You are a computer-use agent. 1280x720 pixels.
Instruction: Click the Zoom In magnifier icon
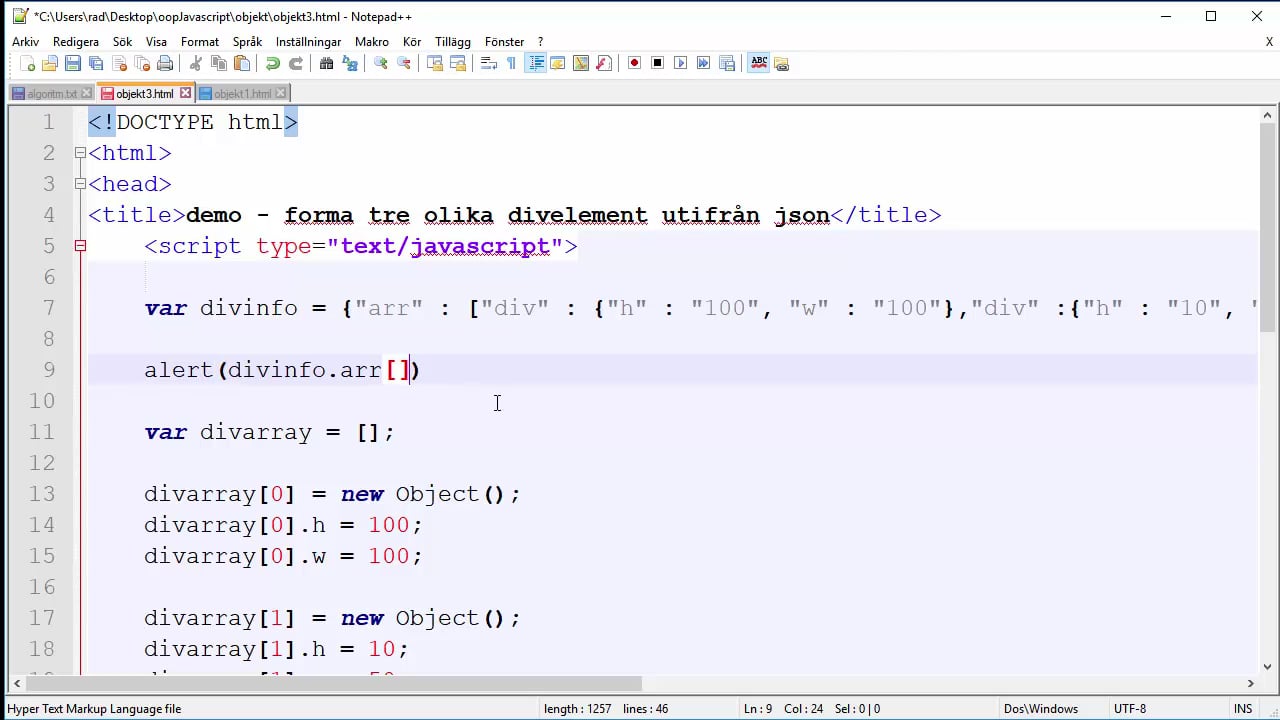(x=381, y=63)
